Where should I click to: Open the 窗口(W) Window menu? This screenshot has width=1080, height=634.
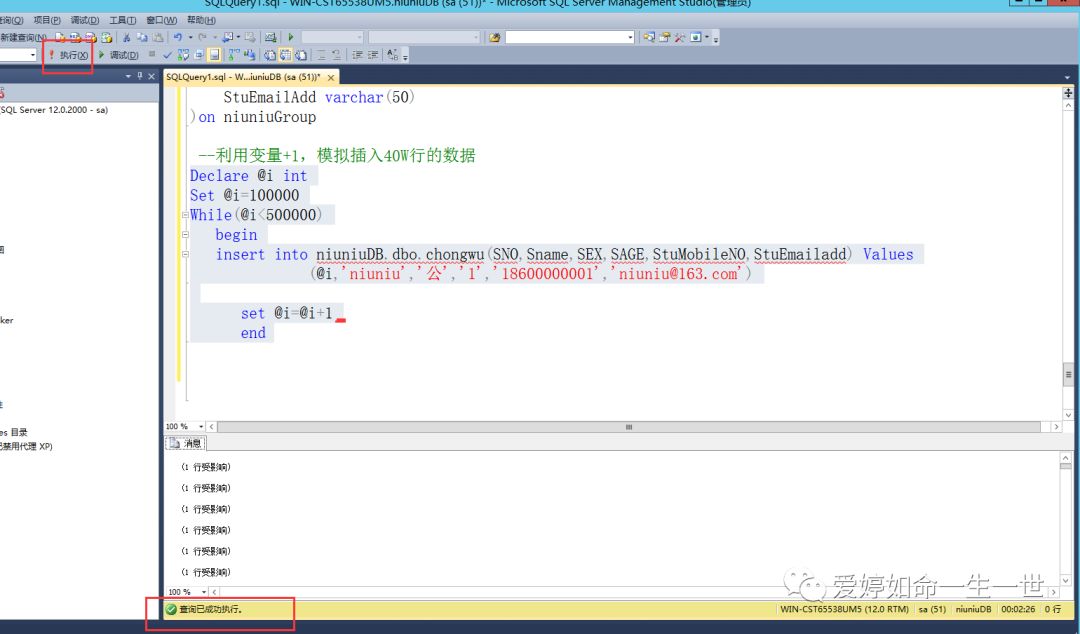[x=162, y=21]
